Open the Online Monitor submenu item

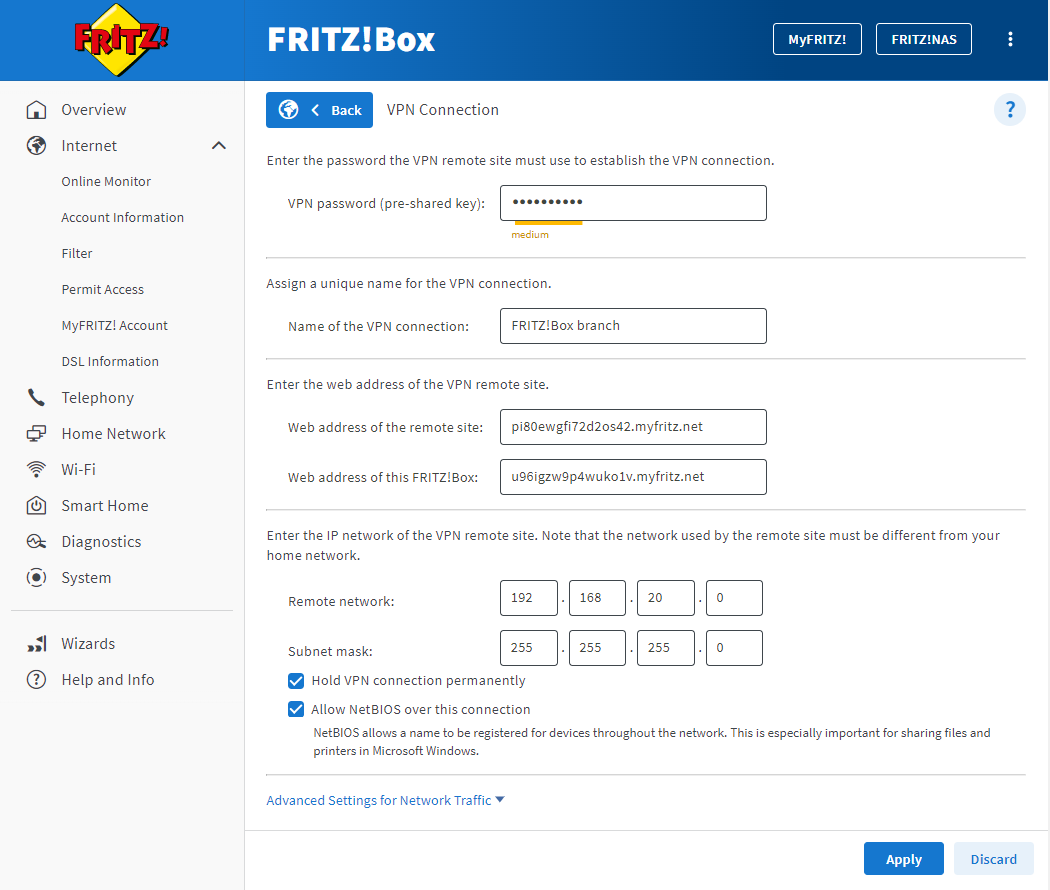pos(106,181)
